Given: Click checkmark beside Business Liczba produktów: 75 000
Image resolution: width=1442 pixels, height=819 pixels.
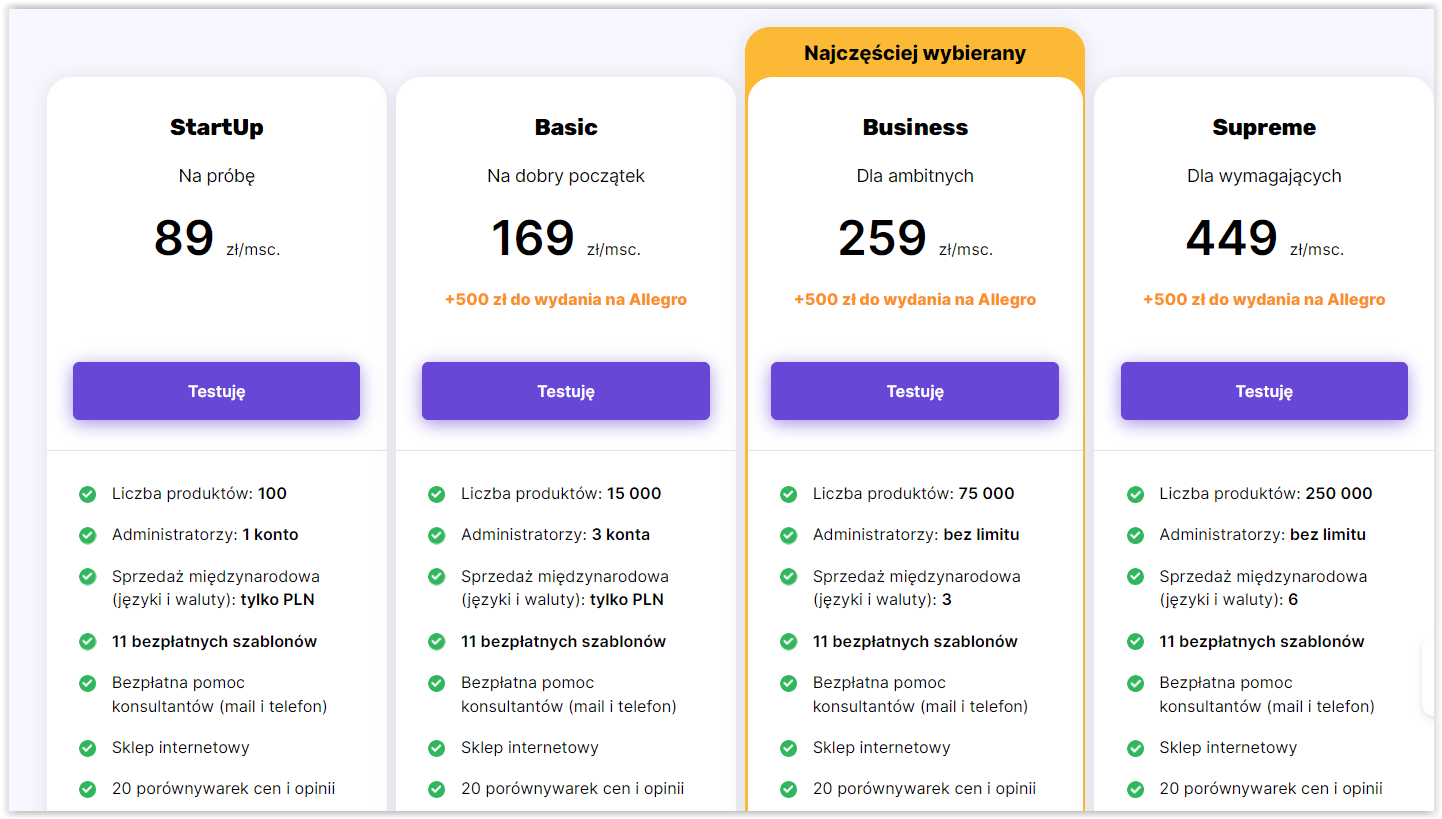Looking at the screenshot, I should click(789, 494).
